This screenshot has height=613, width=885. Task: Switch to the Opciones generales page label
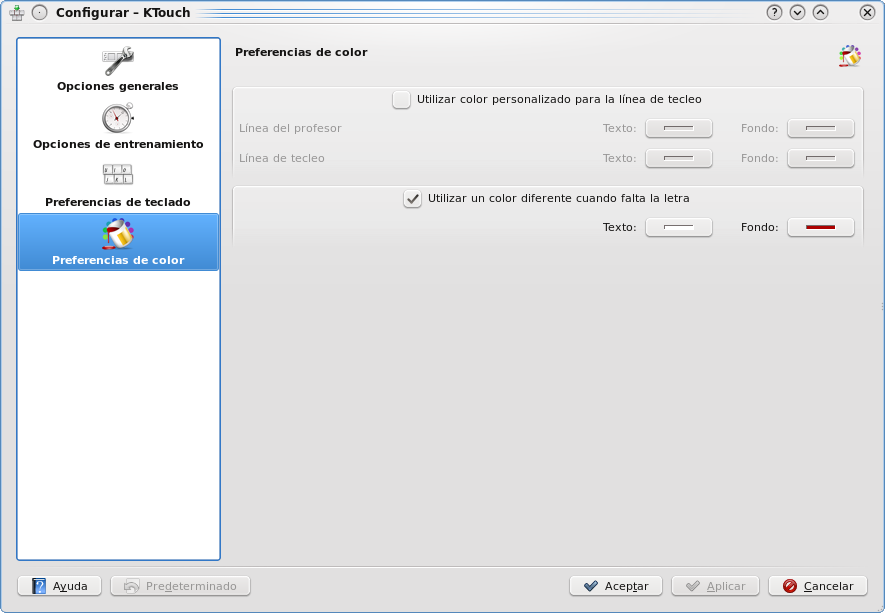[117, 86]
